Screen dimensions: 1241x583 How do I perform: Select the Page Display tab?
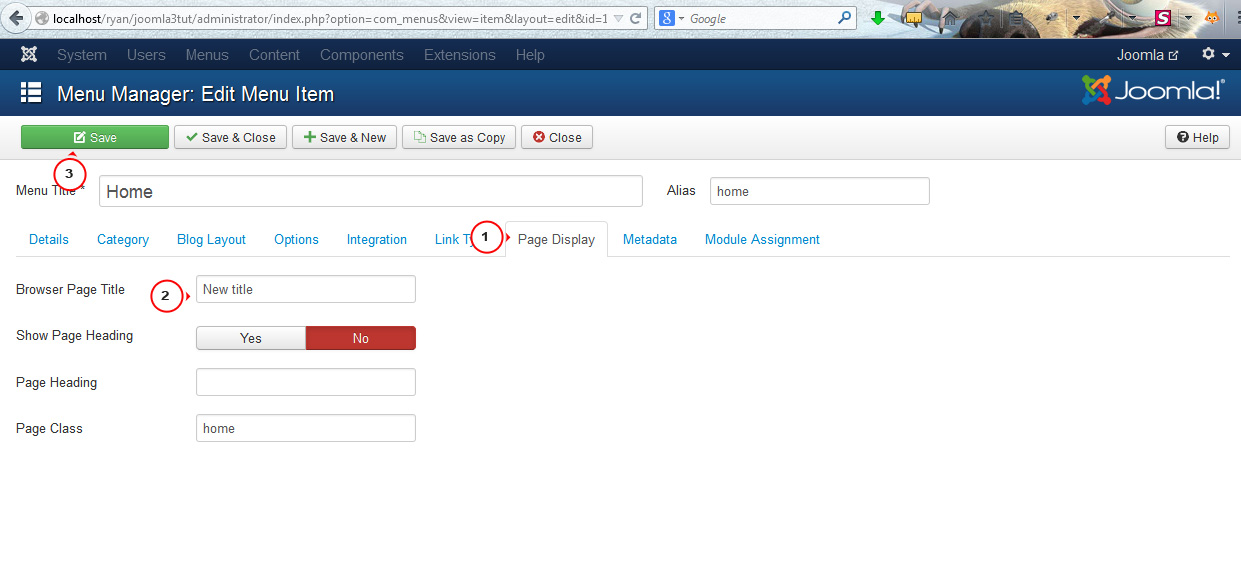click(x=556, y=240)
